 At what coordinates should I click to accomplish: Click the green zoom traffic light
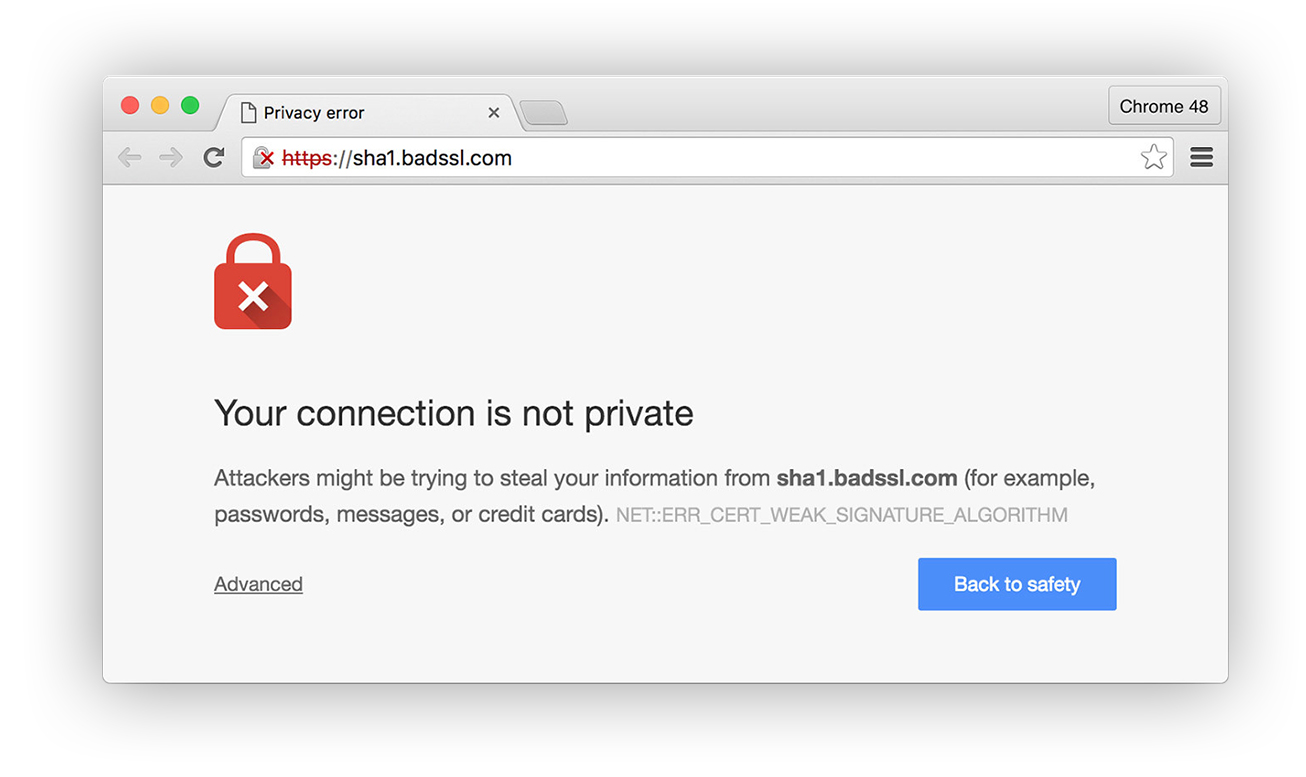(x=190, y=104)
